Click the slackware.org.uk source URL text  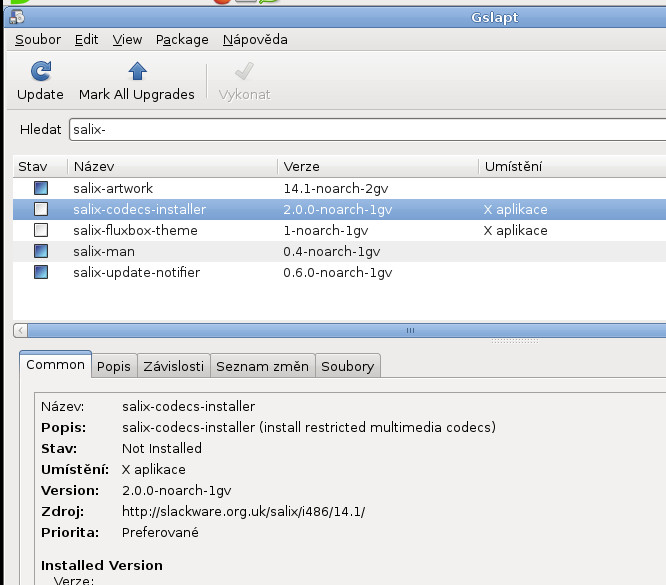click(243, 511)
